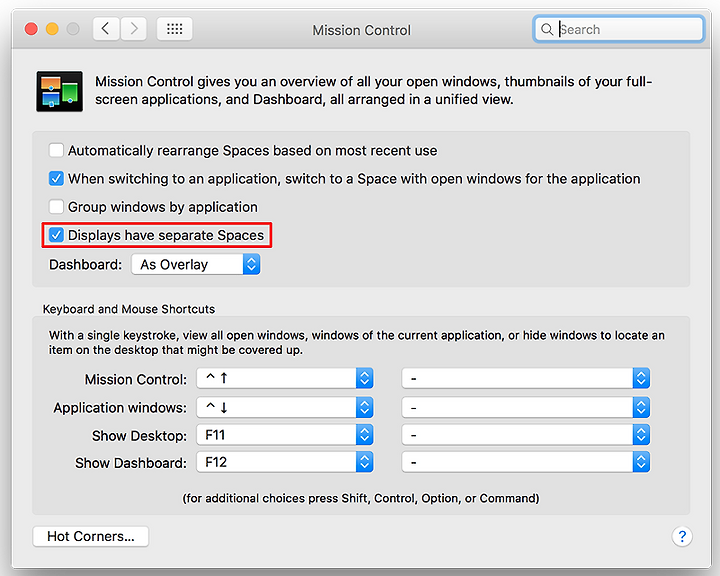The width and height of the screenshot is (720, 576).
Task: Toggle Displays have separate Spaces checkbox
Action: [x=56, y=235]
